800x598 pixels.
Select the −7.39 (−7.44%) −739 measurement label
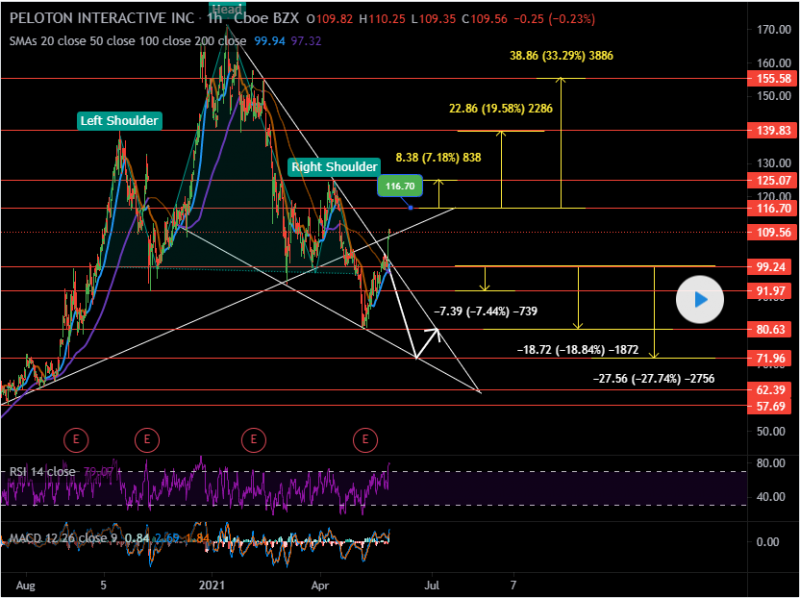[485, 311]
